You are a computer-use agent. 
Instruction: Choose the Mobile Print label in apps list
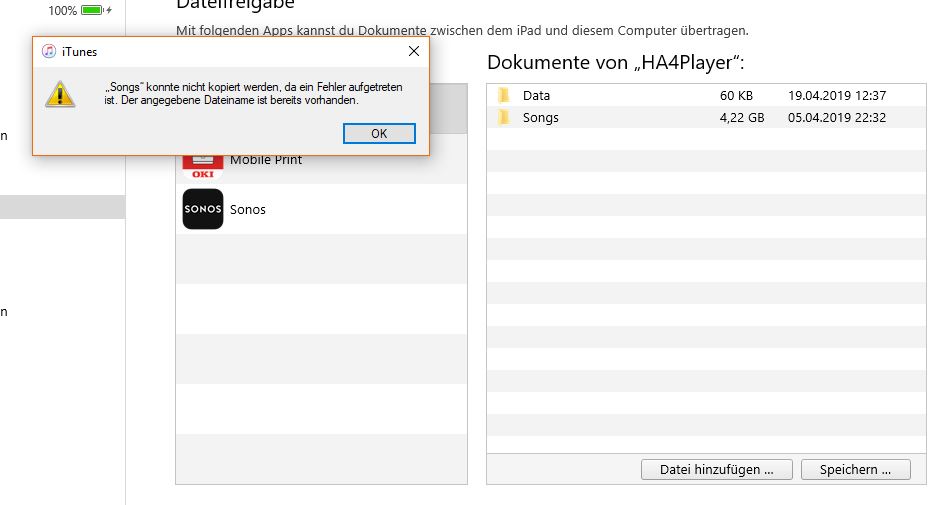coord(265,160)
